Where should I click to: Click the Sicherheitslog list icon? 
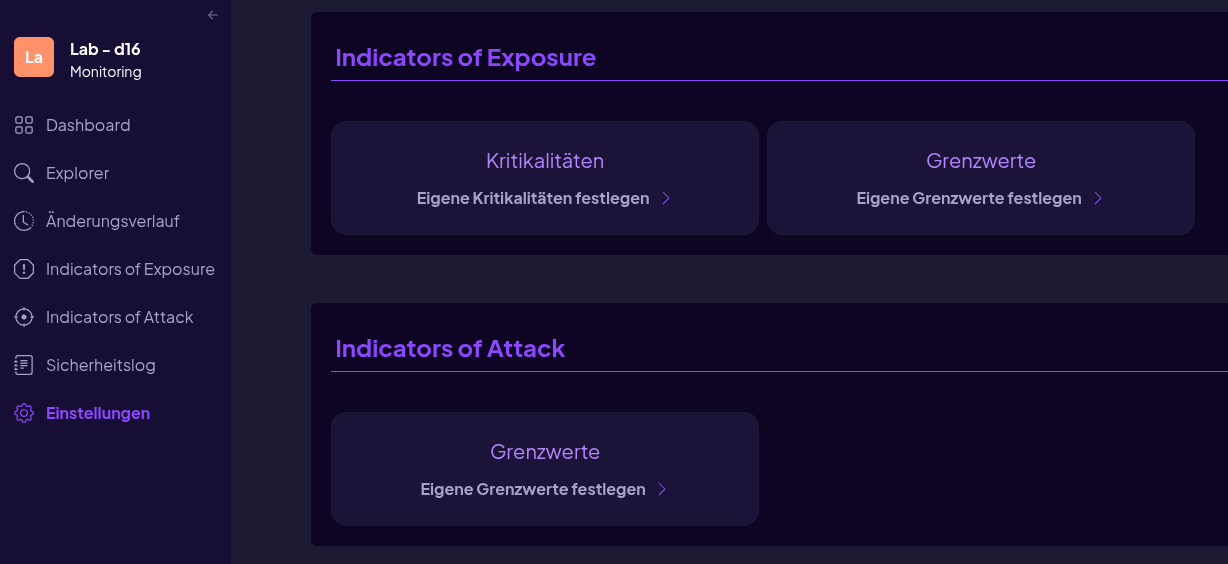coord(24,365)
